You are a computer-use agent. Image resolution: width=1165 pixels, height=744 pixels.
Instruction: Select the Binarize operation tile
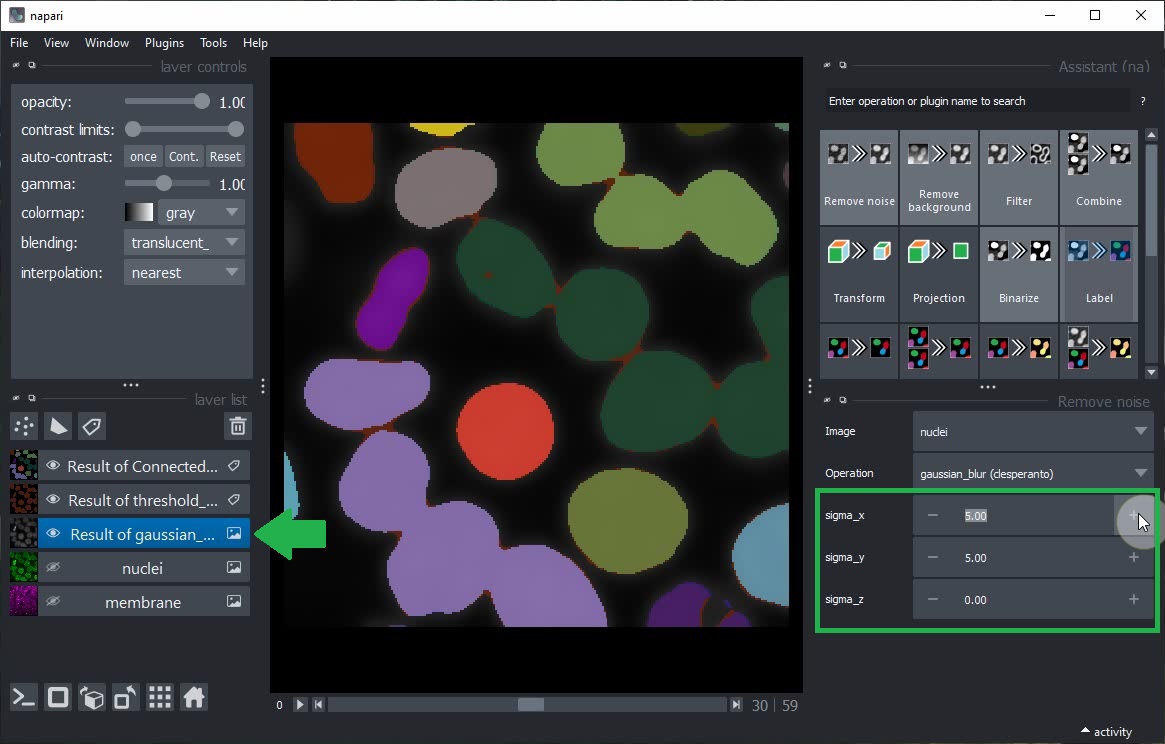[1018, 273]
